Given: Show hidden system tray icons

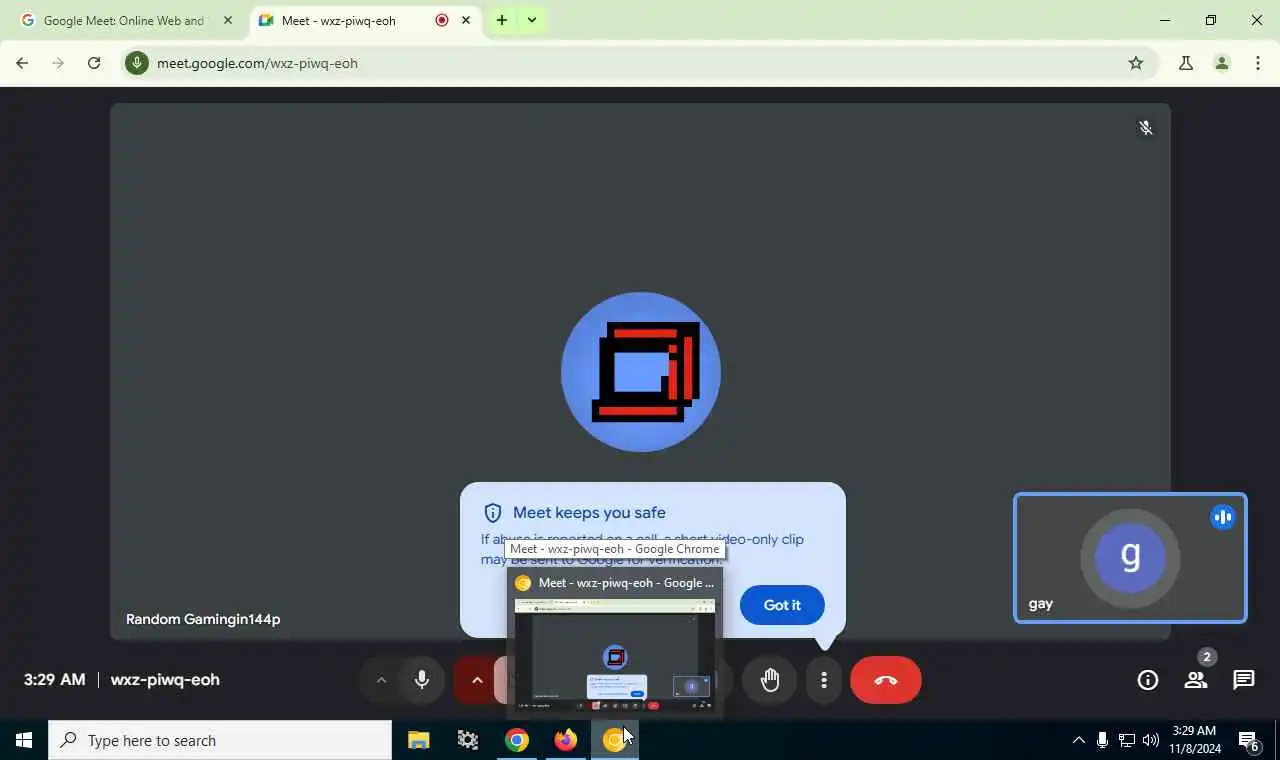Looking at the screenshot, I should tap(1078, 740).
